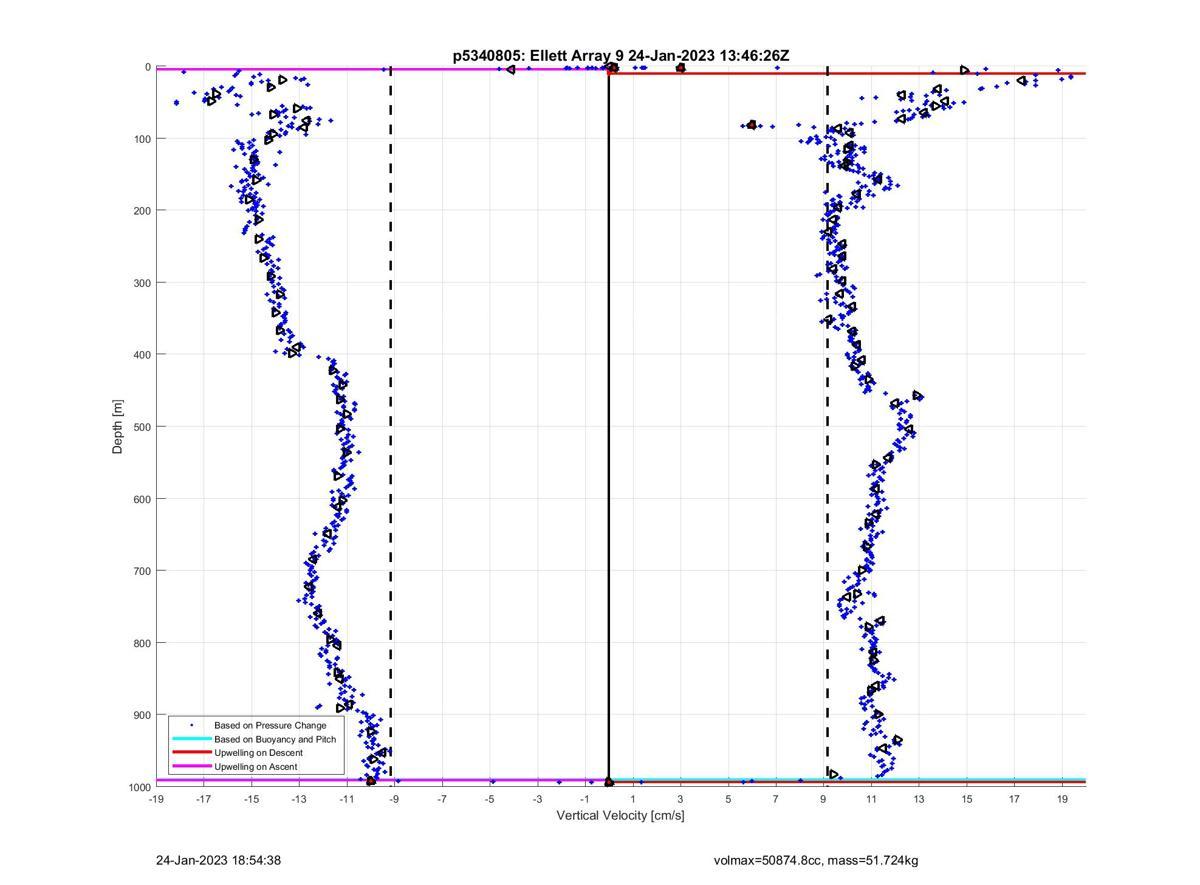
Task: Click the magenta legend line swatch
Action: pyautogui.click(x=191, y=767)
